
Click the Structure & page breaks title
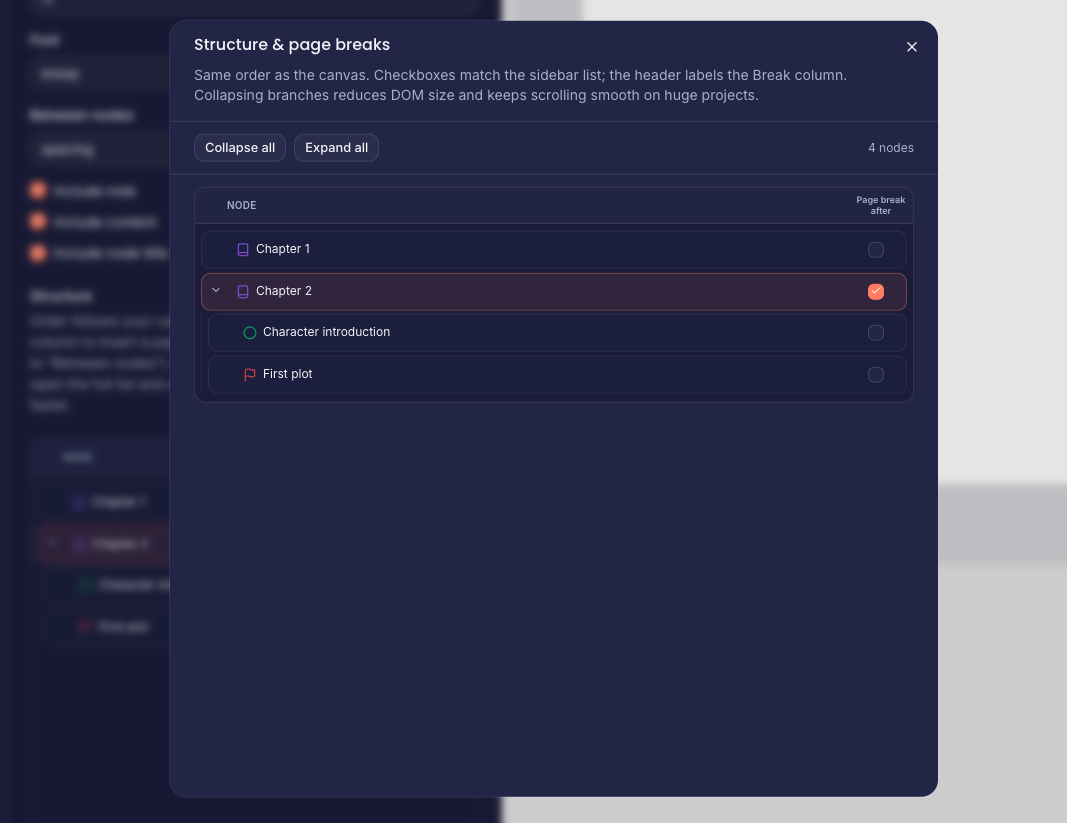tap(292, 45)
